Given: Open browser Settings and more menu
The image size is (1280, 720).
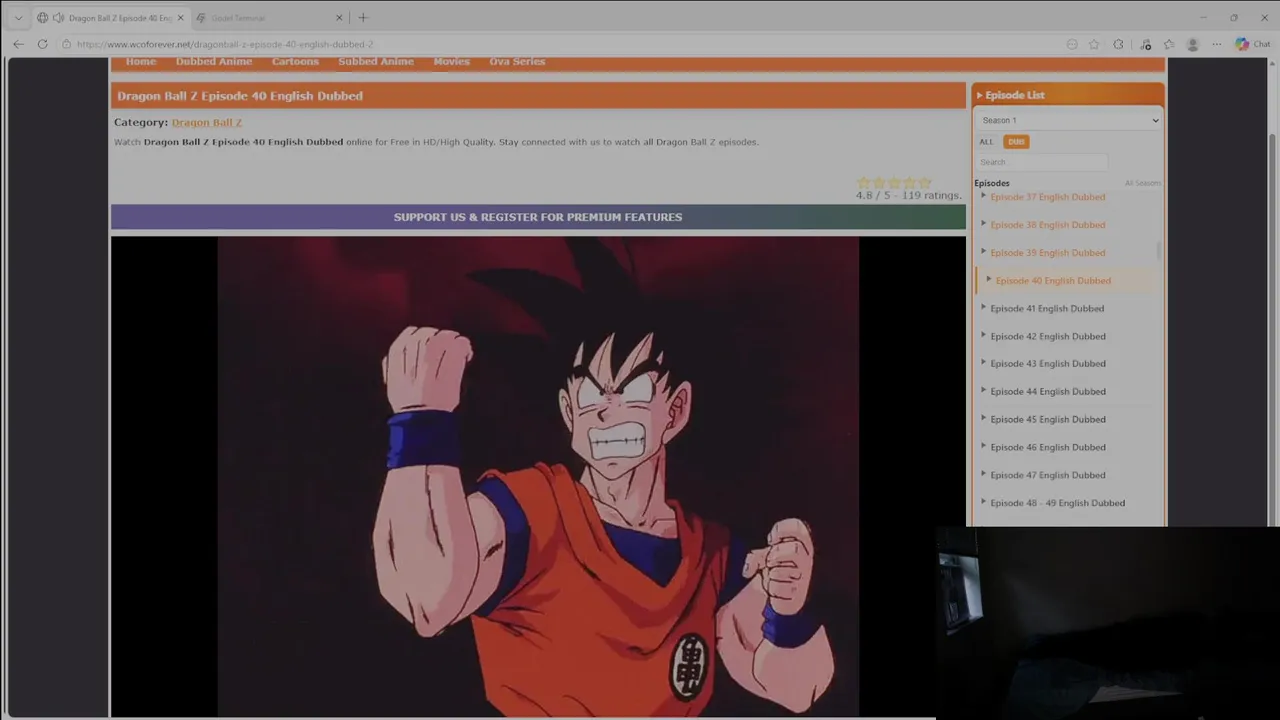Looking at the screenshot, I should (x=1216, y=44).
